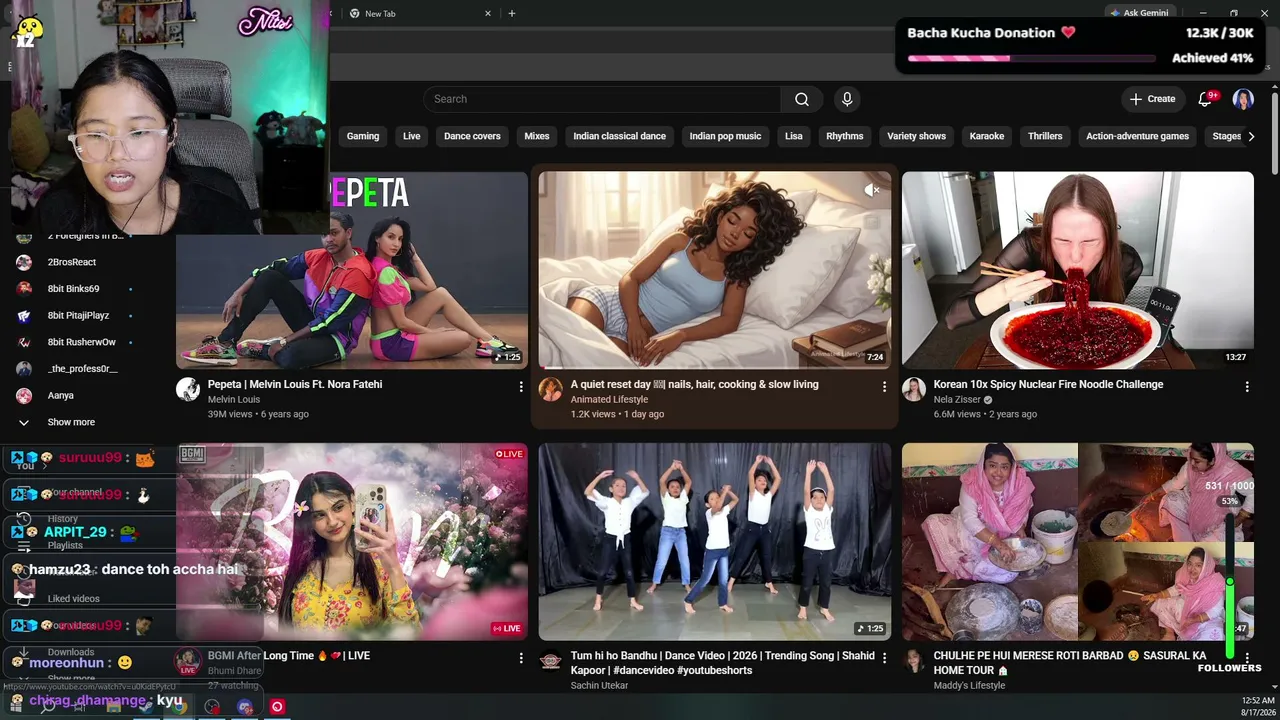This screenshot has height=720, width=1280.
Task: Select the Indian pop music chip
Action: click(x=725, y=136)
